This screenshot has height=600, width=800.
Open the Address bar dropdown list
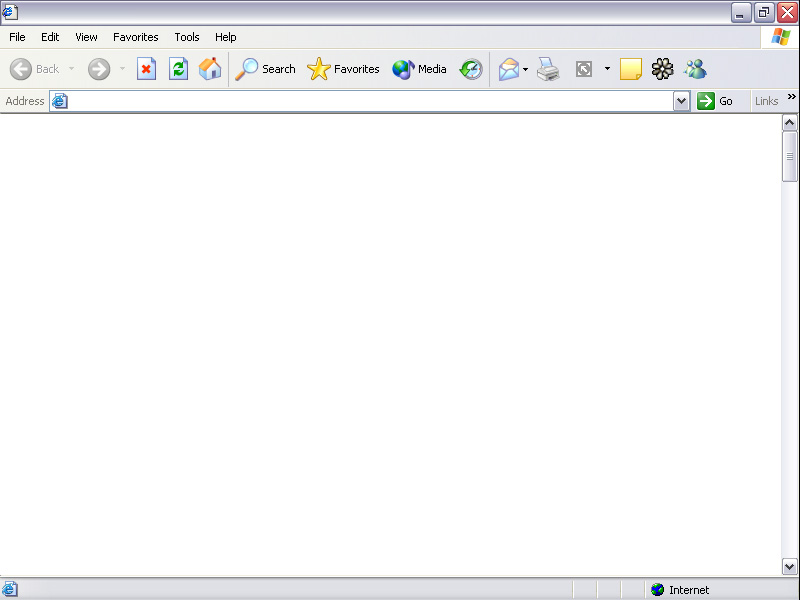tap(681, 101)
